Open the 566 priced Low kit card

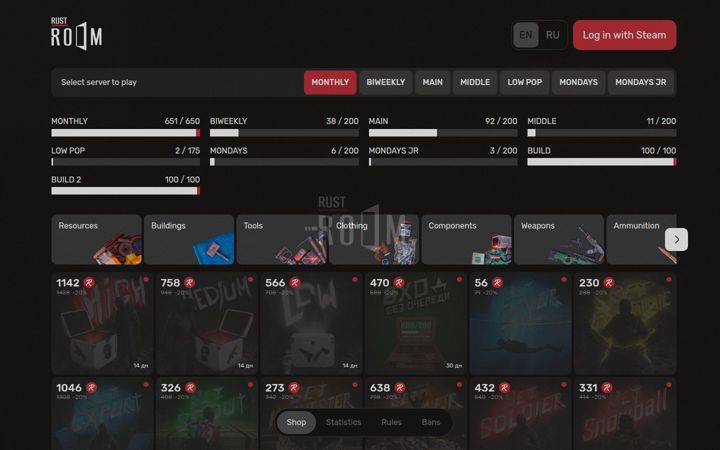click(x=311, y=323)
